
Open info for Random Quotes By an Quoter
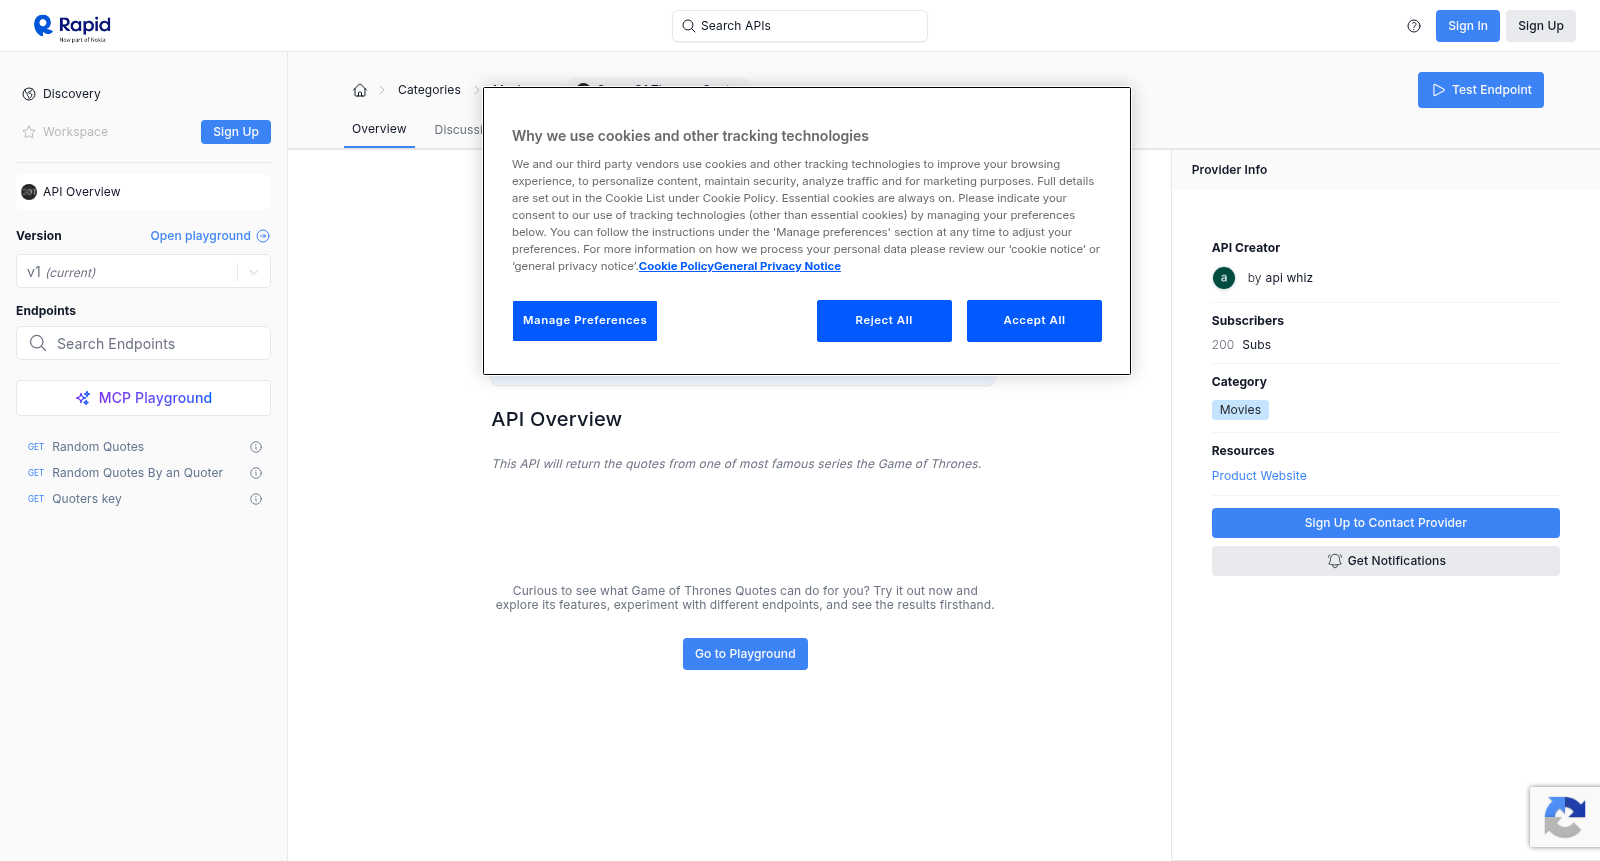pos(256,473)
